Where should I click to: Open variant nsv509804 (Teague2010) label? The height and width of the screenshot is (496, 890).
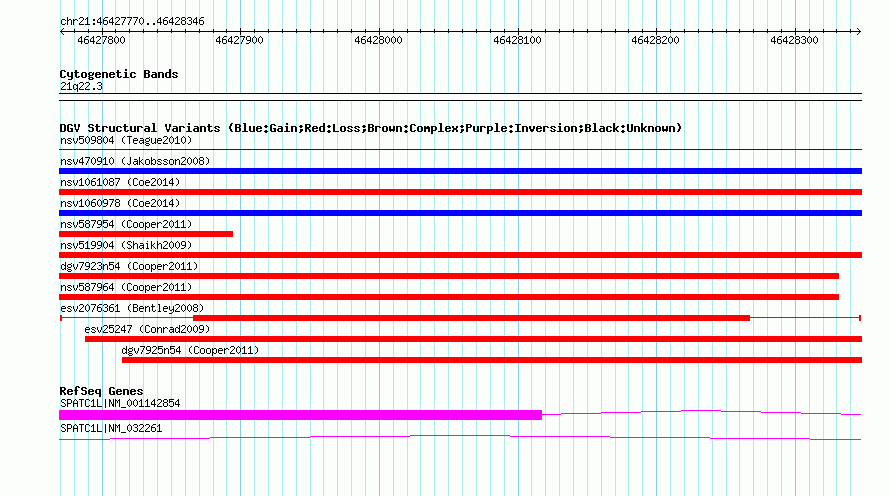(x=126, y=140)
